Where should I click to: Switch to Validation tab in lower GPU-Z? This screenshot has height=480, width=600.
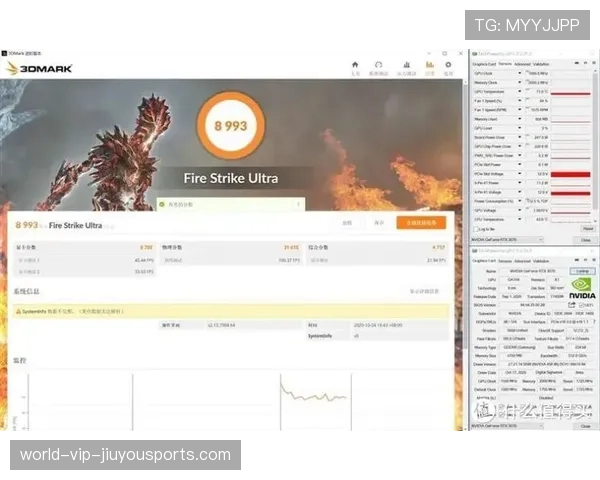pos(541,261)
